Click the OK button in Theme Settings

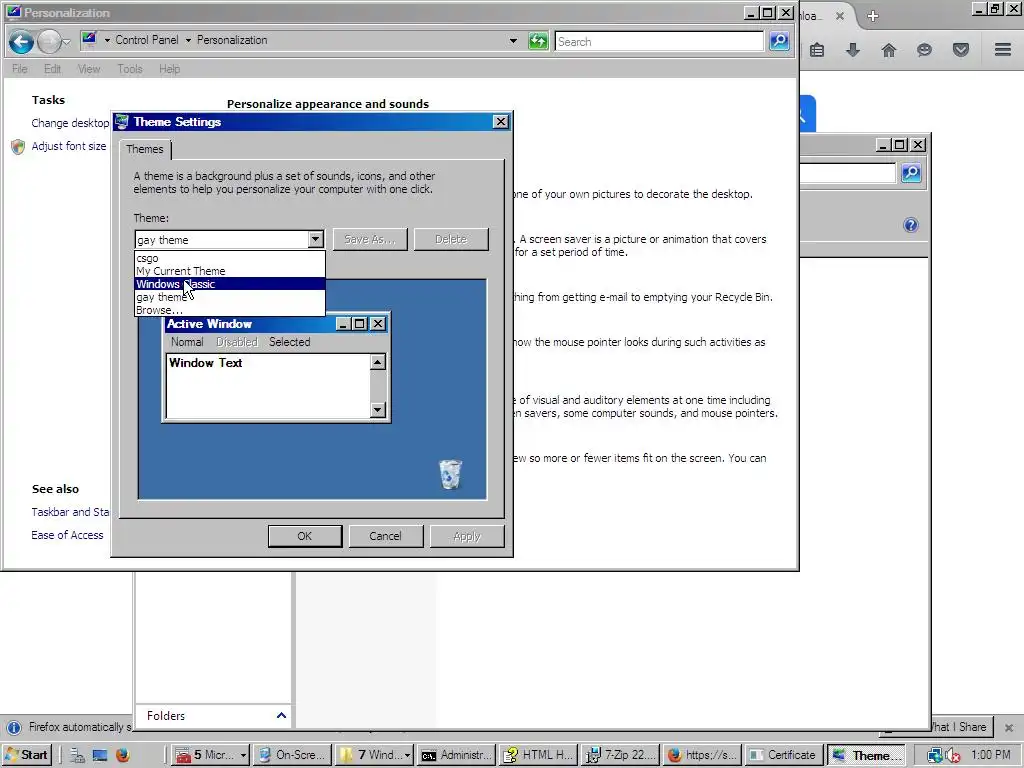point(304,536)
